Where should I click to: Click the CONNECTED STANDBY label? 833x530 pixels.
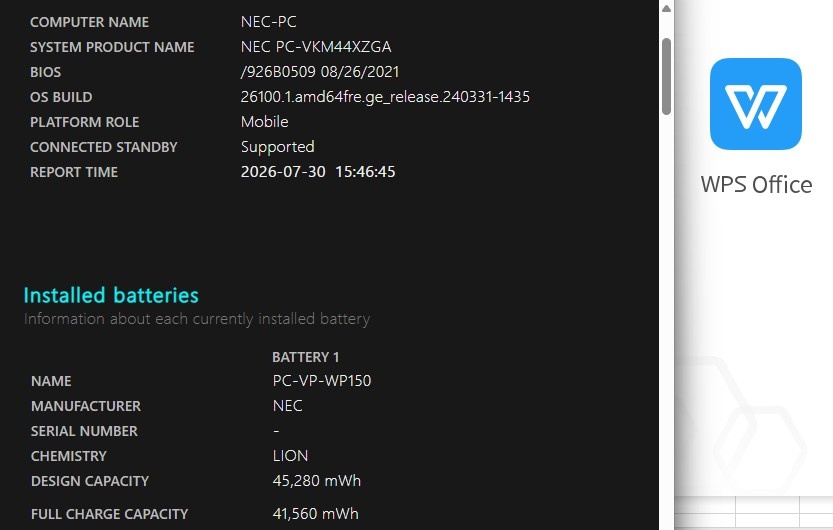click(104, 147)
